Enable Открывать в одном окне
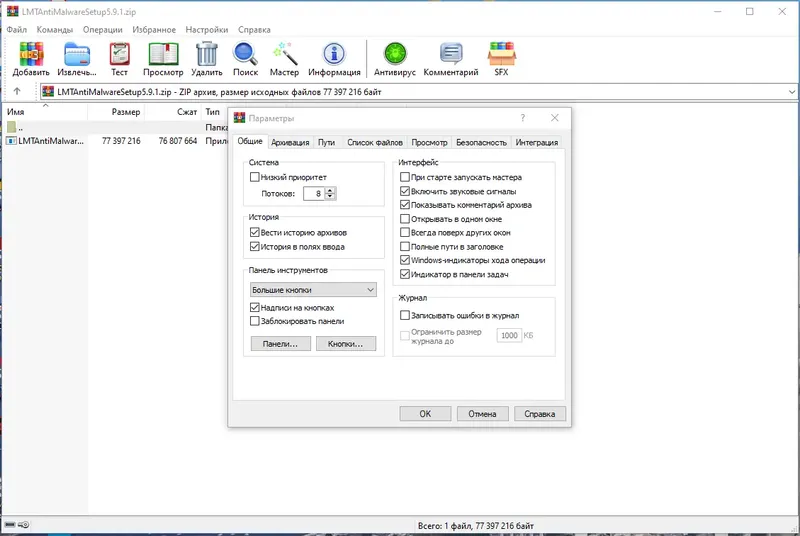Viewport: 800px width, 536px height. (x=405, y=219)
